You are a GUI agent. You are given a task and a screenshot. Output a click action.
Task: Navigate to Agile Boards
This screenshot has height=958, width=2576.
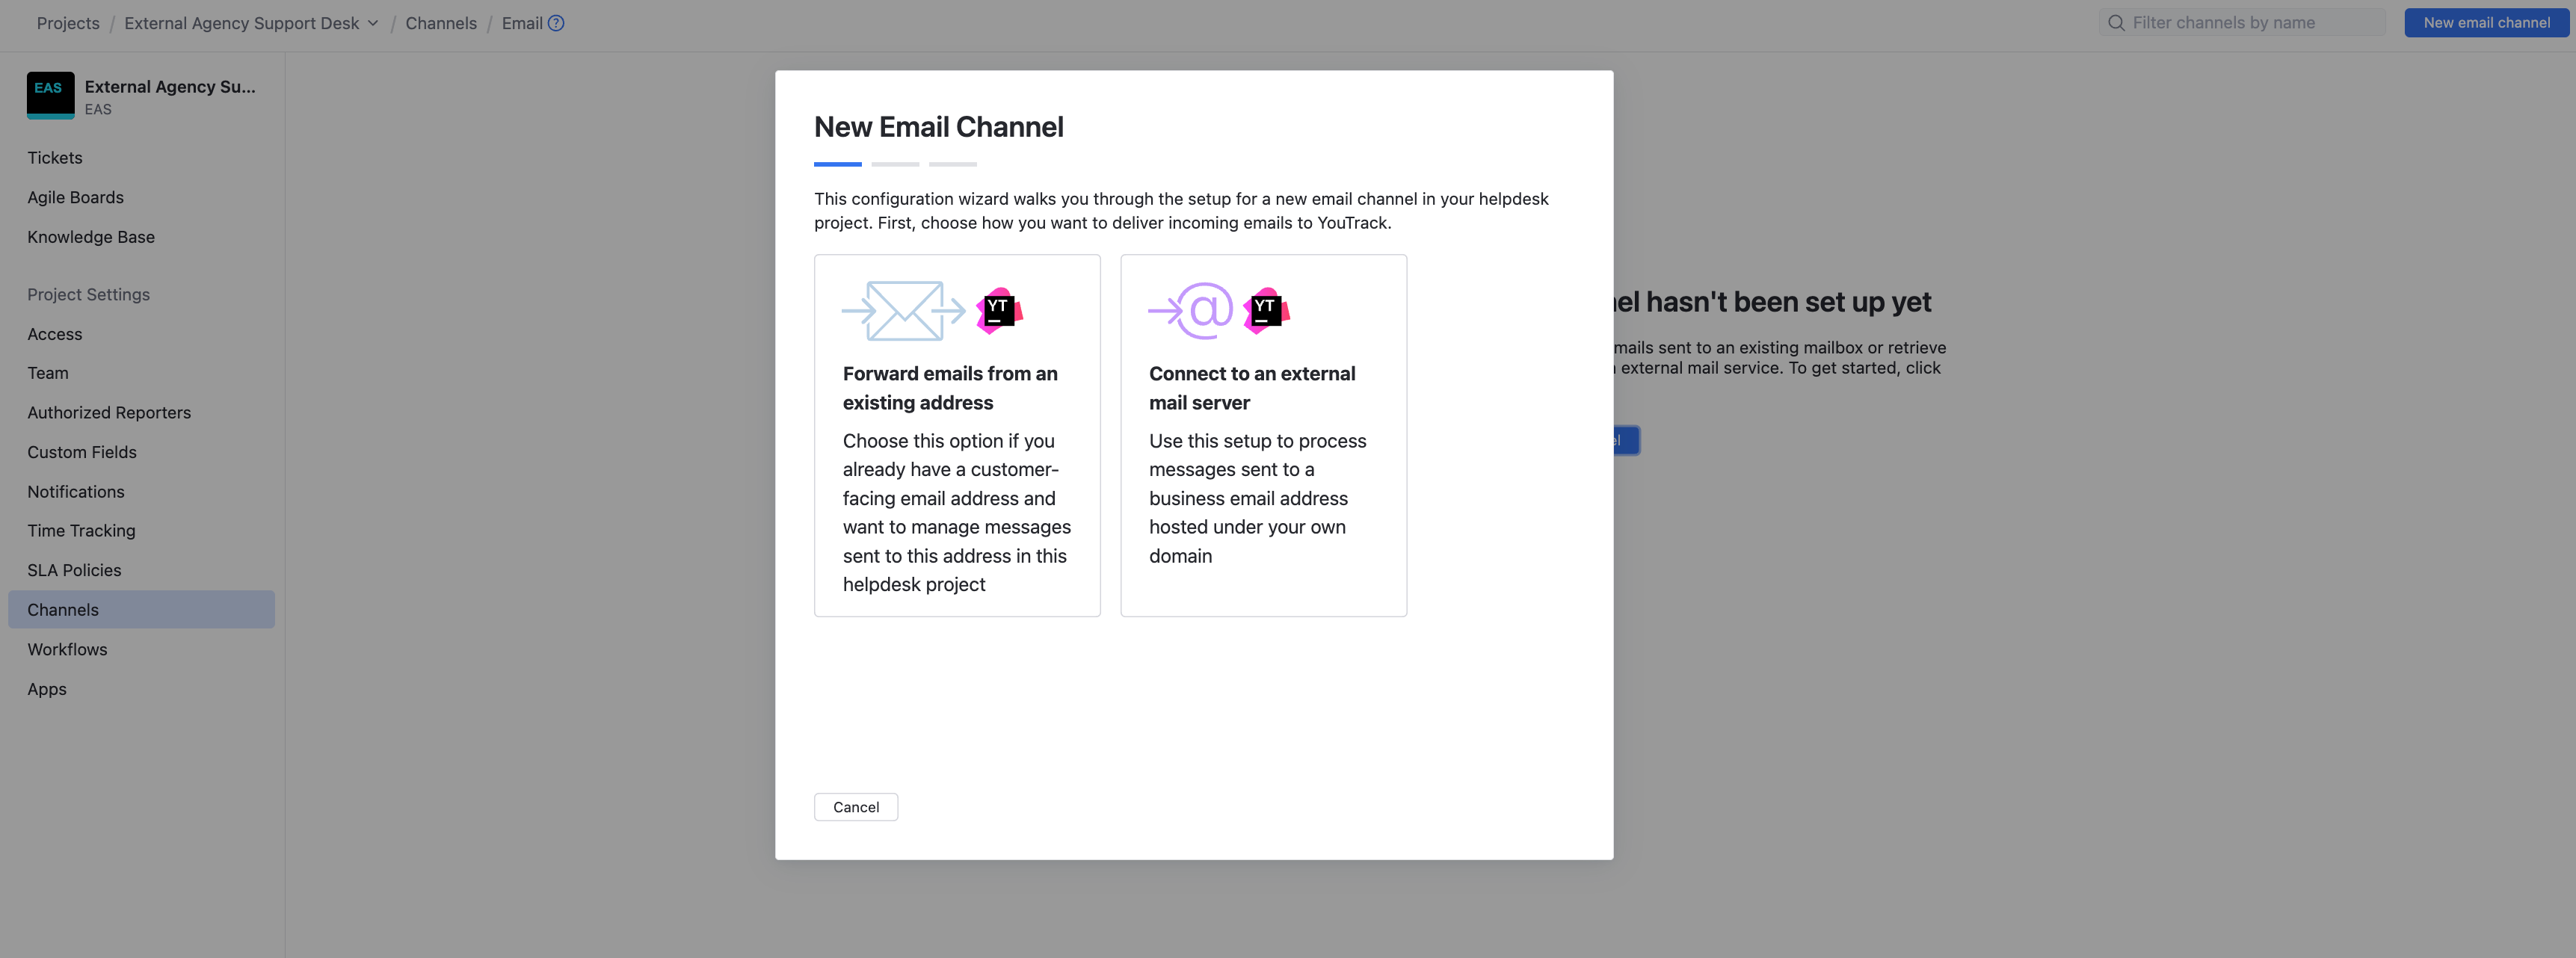pos(75,197)
